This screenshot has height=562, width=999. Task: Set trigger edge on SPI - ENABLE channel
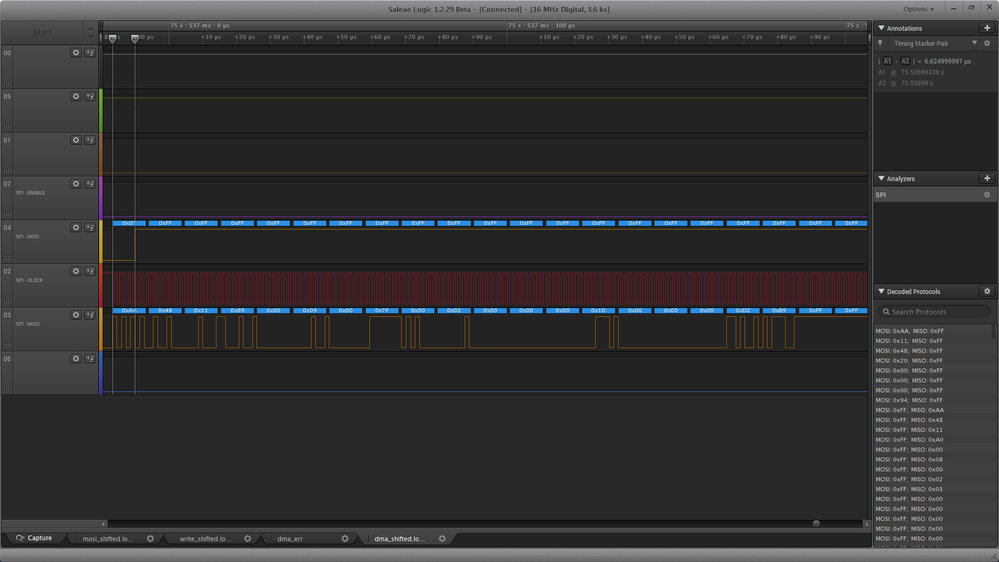point(90,184)
